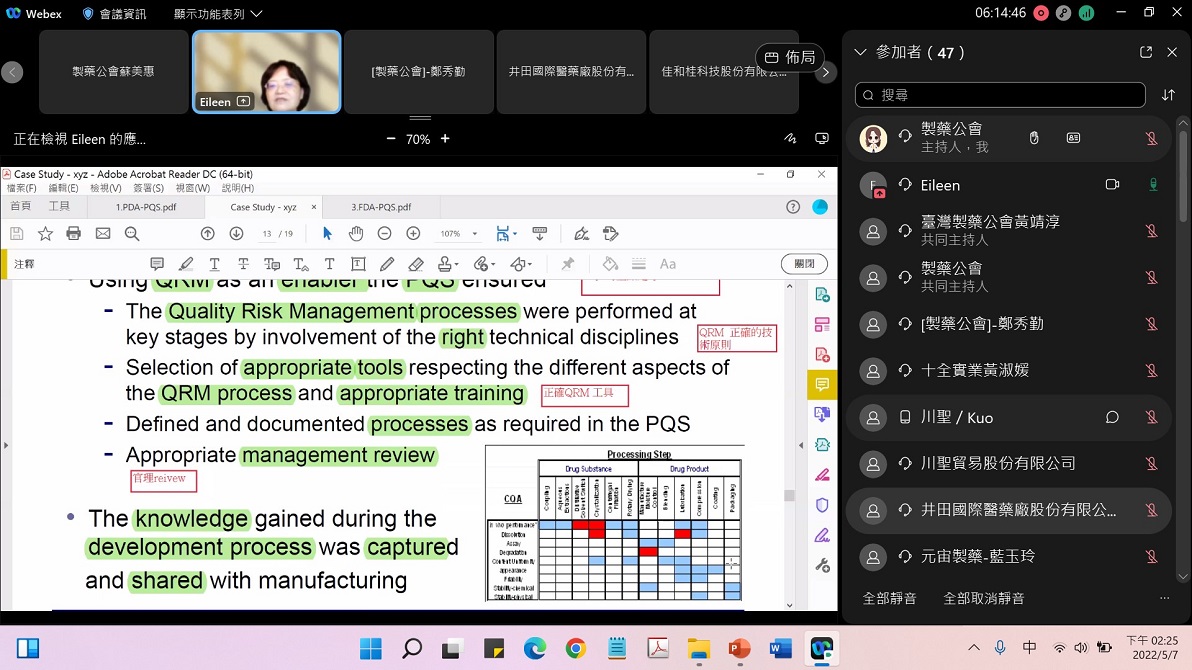Collapse the participants (參加者) panel chevron
Viewport: 1192px width, 670px height.
[860, 52]
